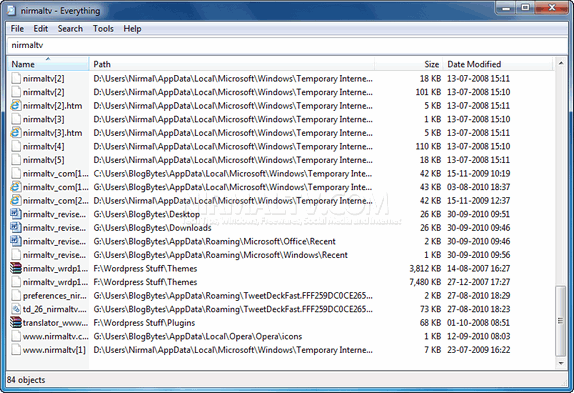Click file icon of nirmaltv_com on C: drive
The height and width of the screenshot is (393, 574).
[x=16, y=173]
